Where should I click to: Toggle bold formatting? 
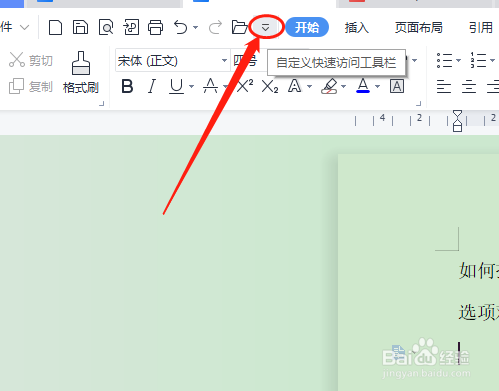[127, 86]
